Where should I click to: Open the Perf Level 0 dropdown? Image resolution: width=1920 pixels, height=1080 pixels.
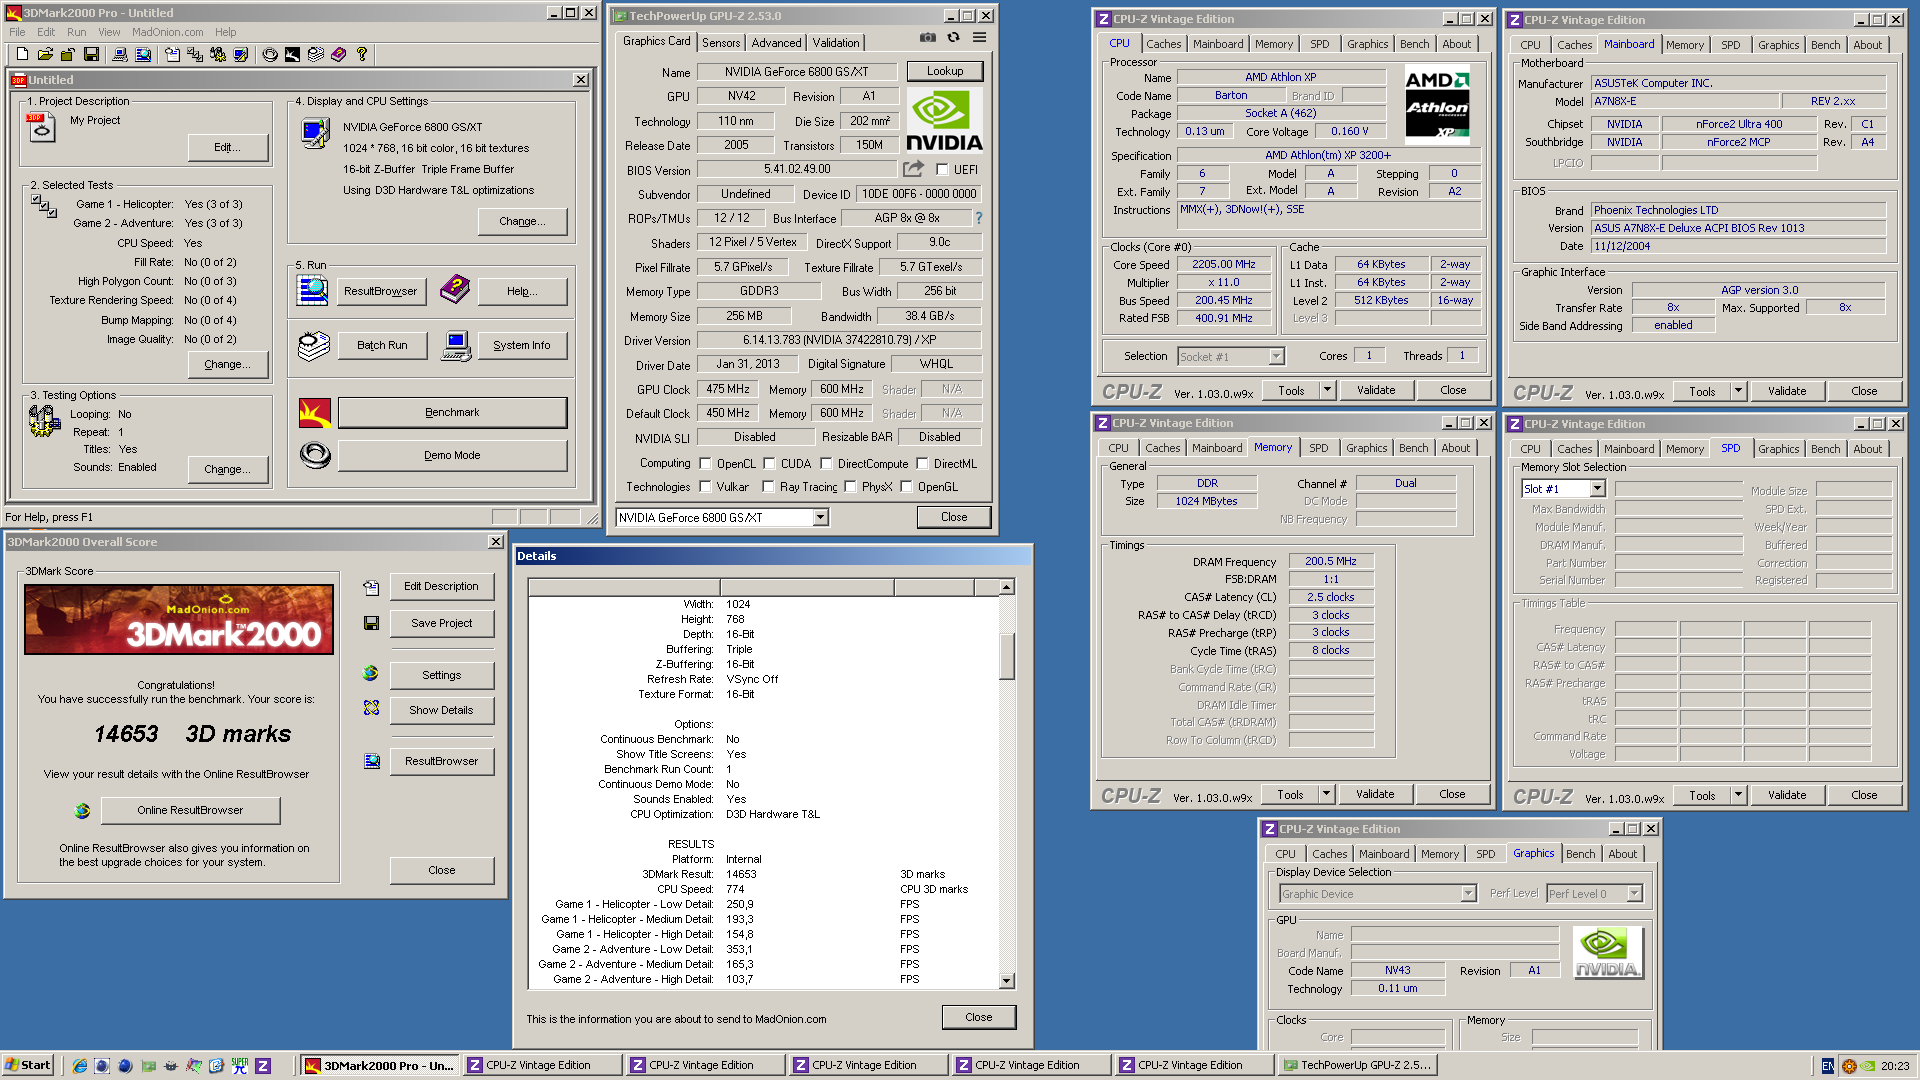tap(1634, 893)
